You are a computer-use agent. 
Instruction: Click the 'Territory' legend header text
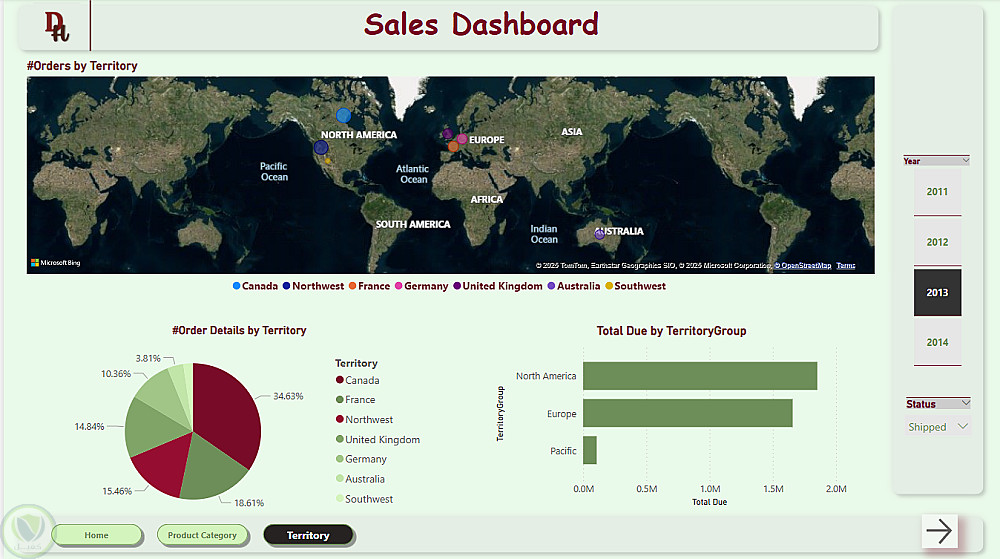click(357, 363)
